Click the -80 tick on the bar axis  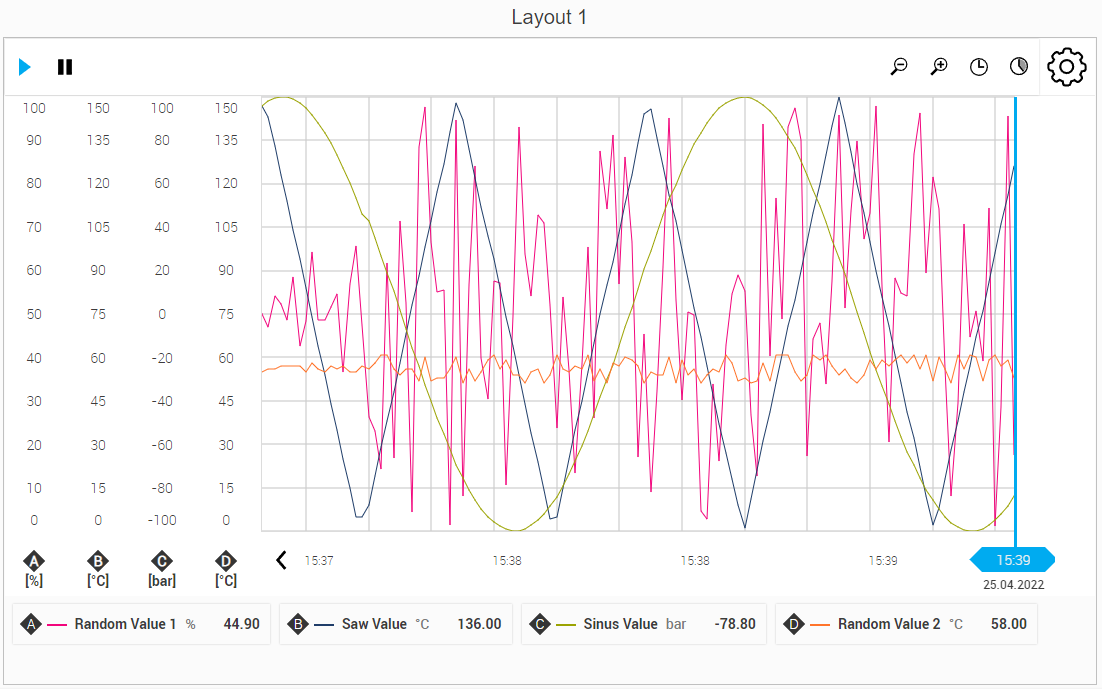[162, 488]
